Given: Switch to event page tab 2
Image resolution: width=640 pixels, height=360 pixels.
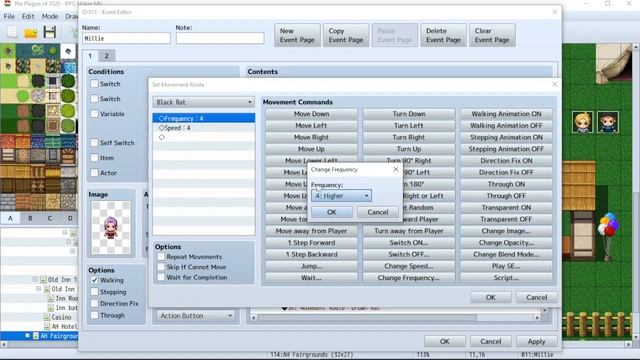Looking at the screenshot, I should coord(107,56).
